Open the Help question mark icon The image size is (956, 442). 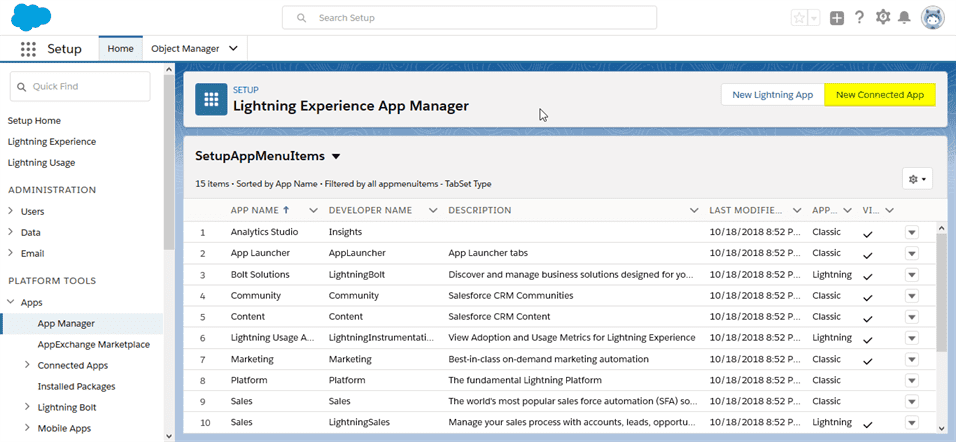coord(859,17)
